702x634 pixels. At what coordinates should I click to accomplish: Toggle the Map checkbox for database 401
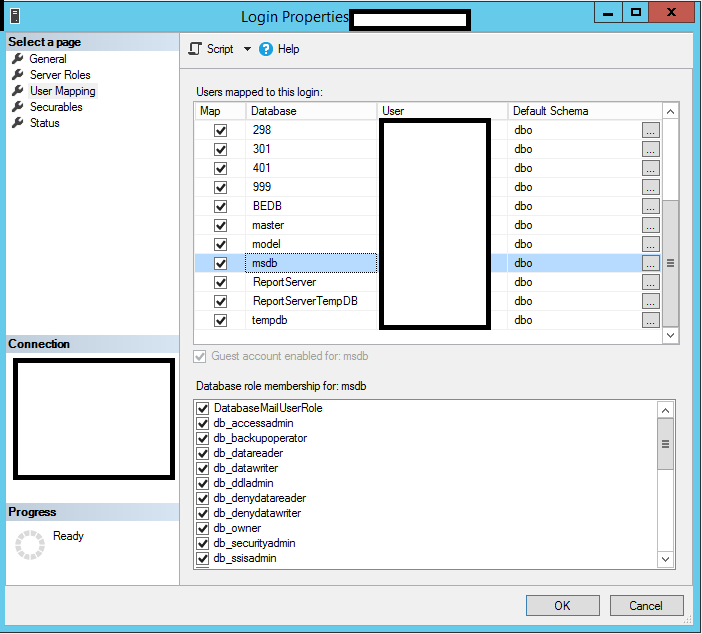pyautogui.click(x=220, y=168)
